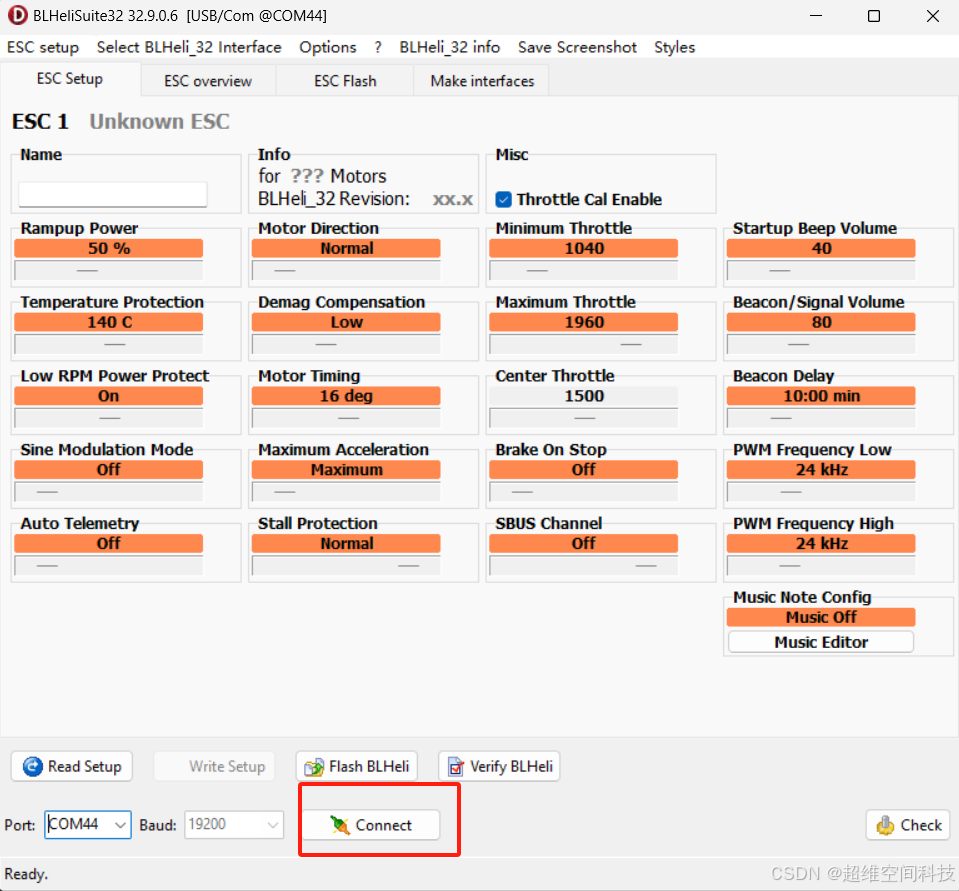The height and width of the screenshot is (891, 959).
Task: Click Save Screenshot menu item
Action: point(577,47)
